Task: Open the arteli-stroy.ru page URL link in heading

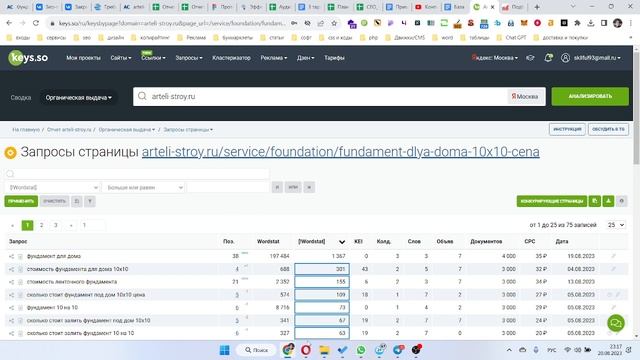Action: [340, 152]
